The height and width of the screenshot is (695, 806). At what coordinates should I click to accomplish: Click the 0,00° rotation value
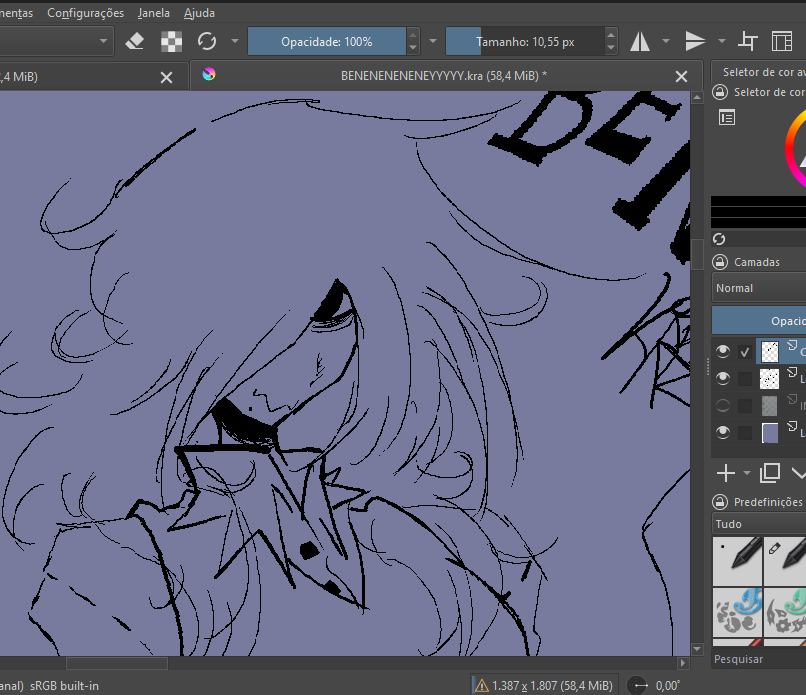point(668,686)
